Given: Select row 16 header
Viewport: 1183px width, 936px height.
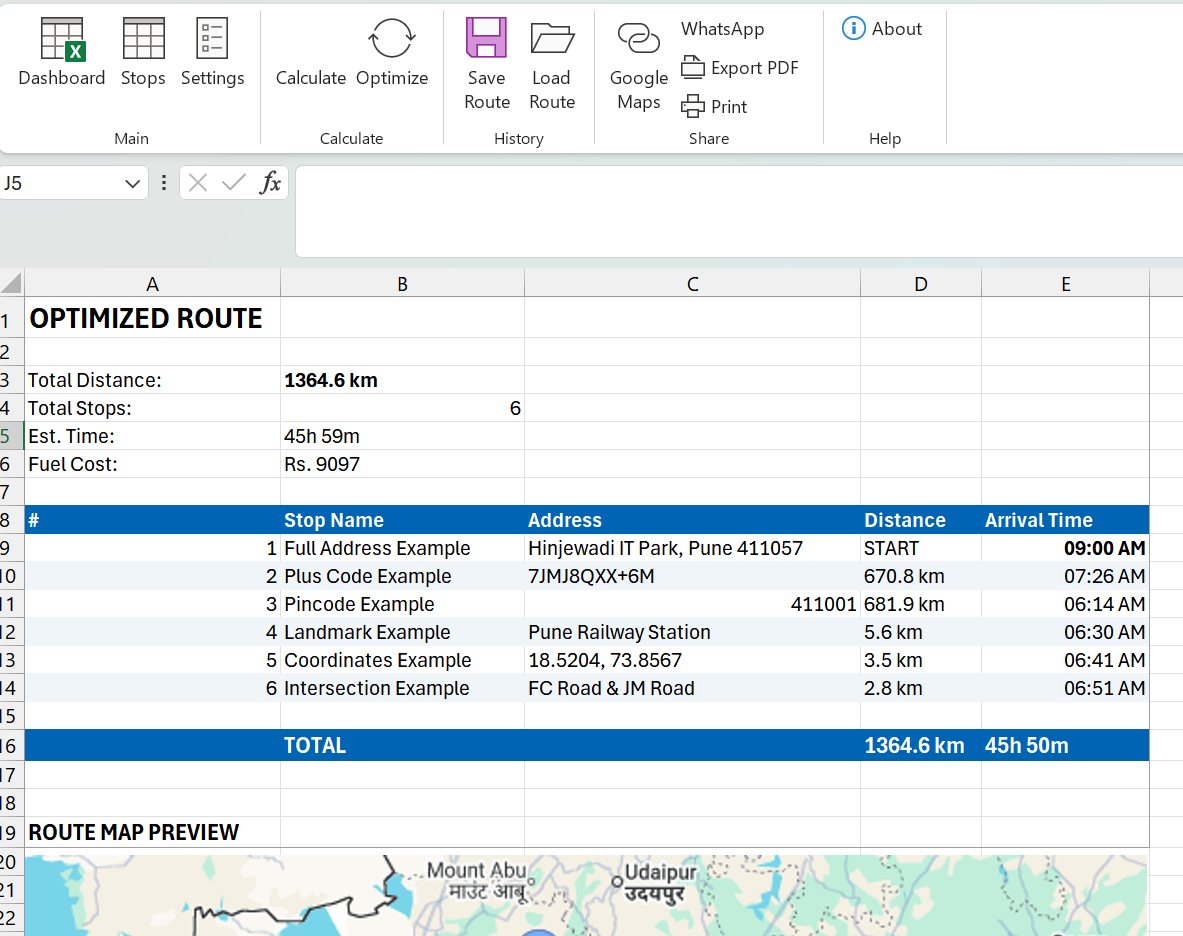Looking at the screenshot, I should tap(10, 746).
